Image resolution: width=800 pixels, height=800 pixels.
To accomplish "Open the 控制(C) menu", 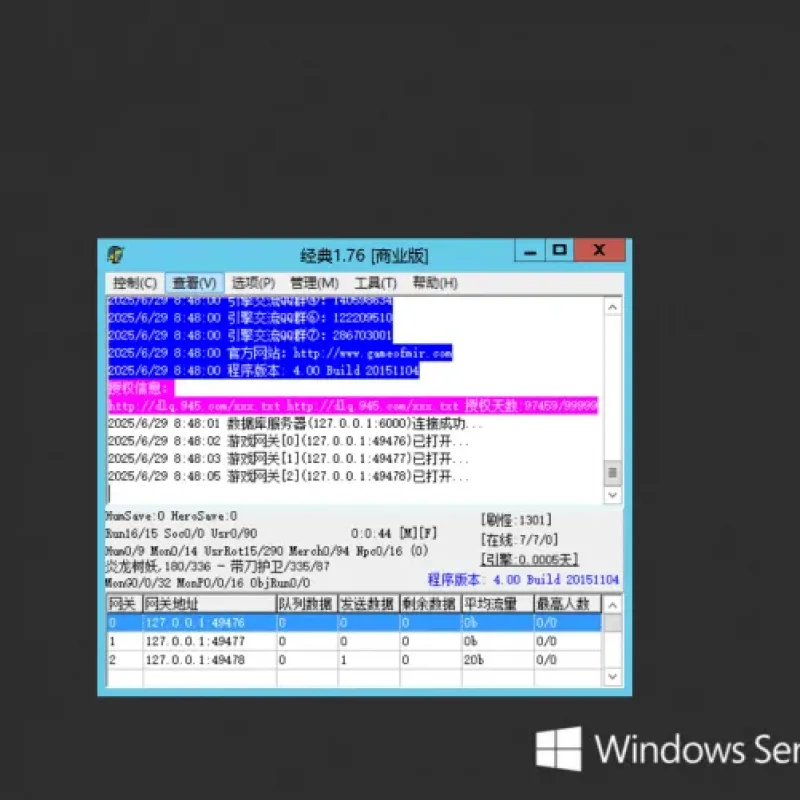I will 135,283.
